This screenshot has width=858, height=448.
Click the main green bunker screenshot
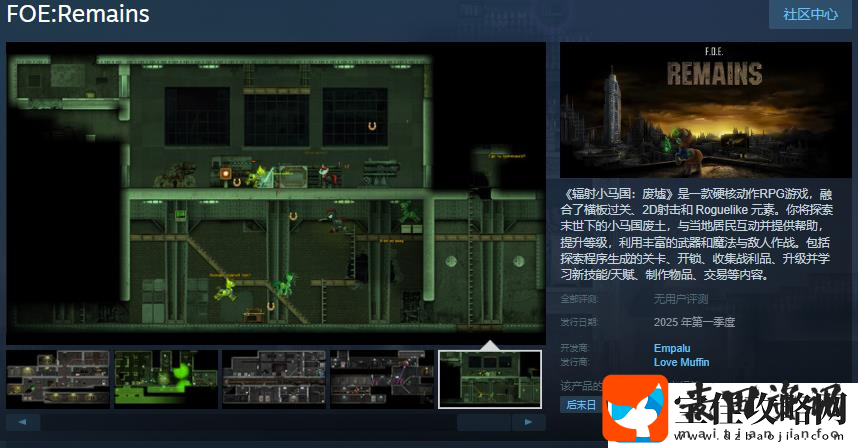[276, 193]
